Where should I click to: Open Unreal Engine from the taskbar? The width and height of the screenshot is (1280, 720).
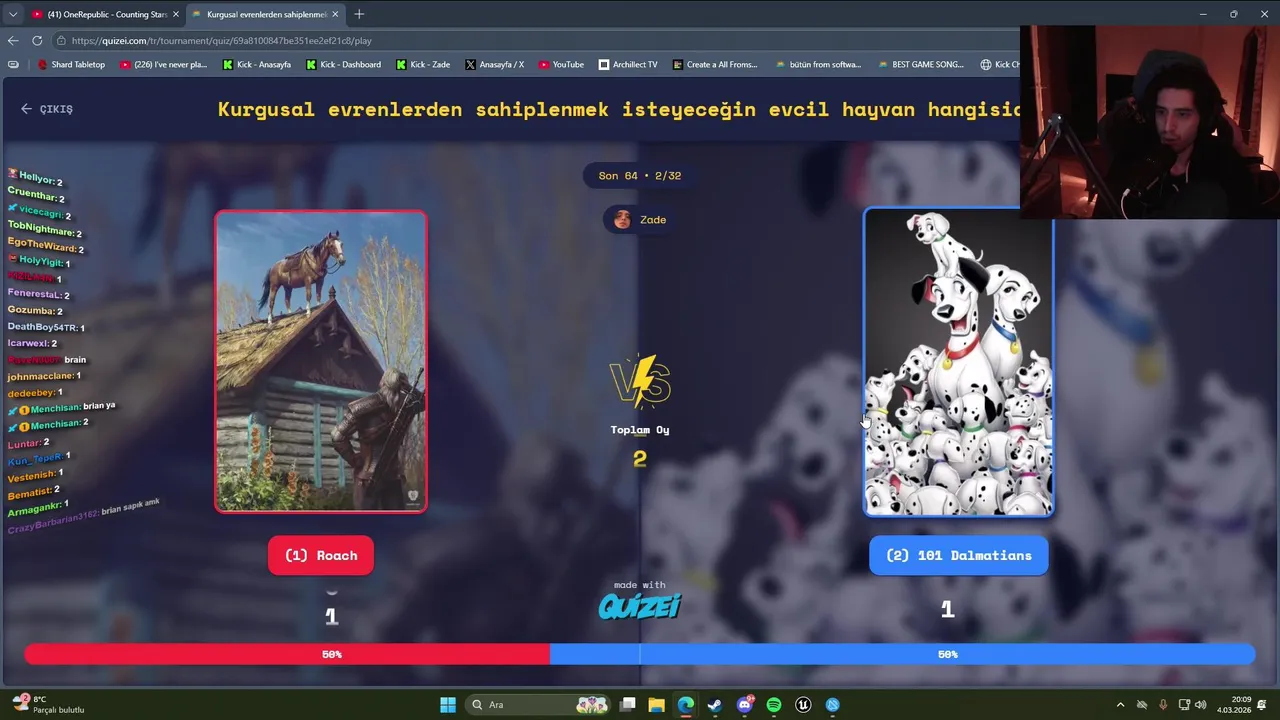(803, 705)
